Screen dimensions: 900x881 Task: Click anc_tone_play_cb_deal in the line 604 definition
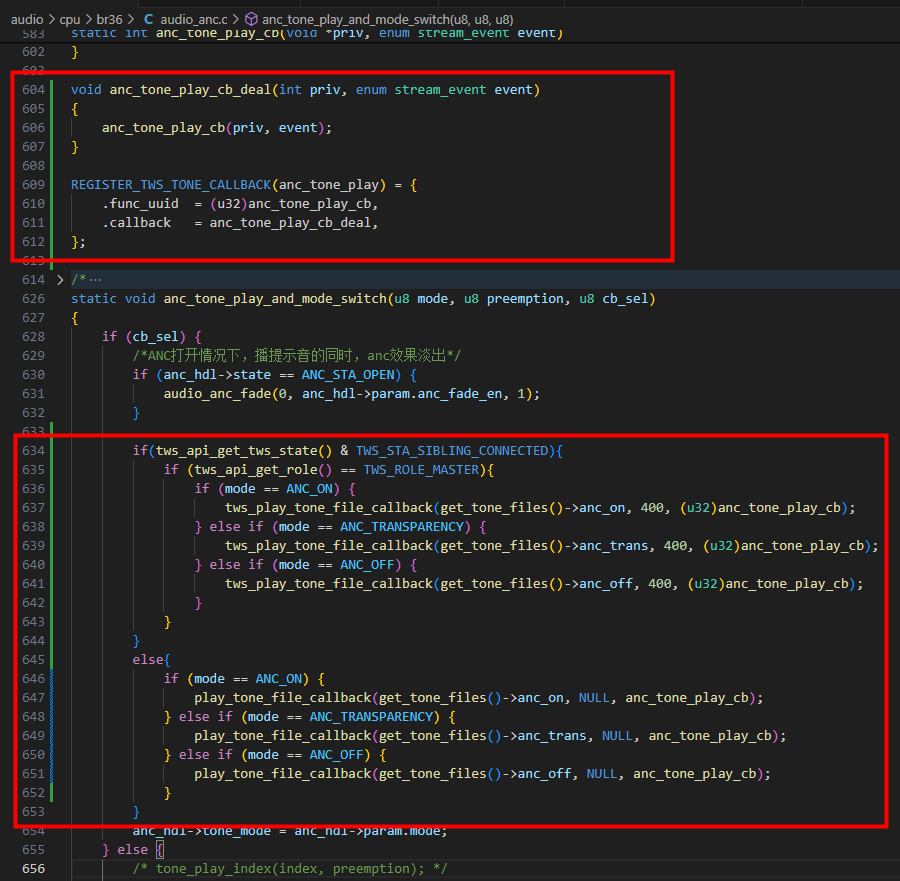190,90
